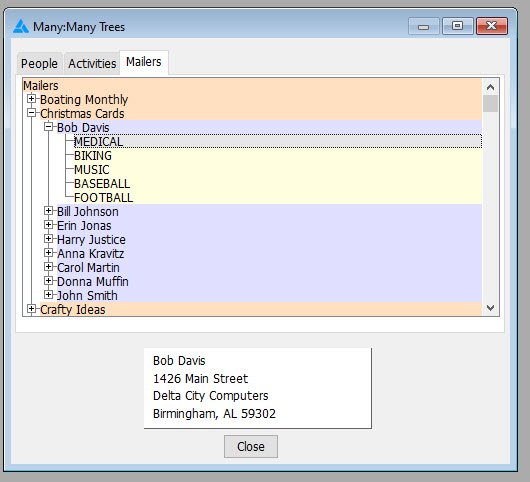Expand the Anna Kravitz node
The height and width of the screenshot is (482, 530).
pyautogui.click(x=49, y=253)
